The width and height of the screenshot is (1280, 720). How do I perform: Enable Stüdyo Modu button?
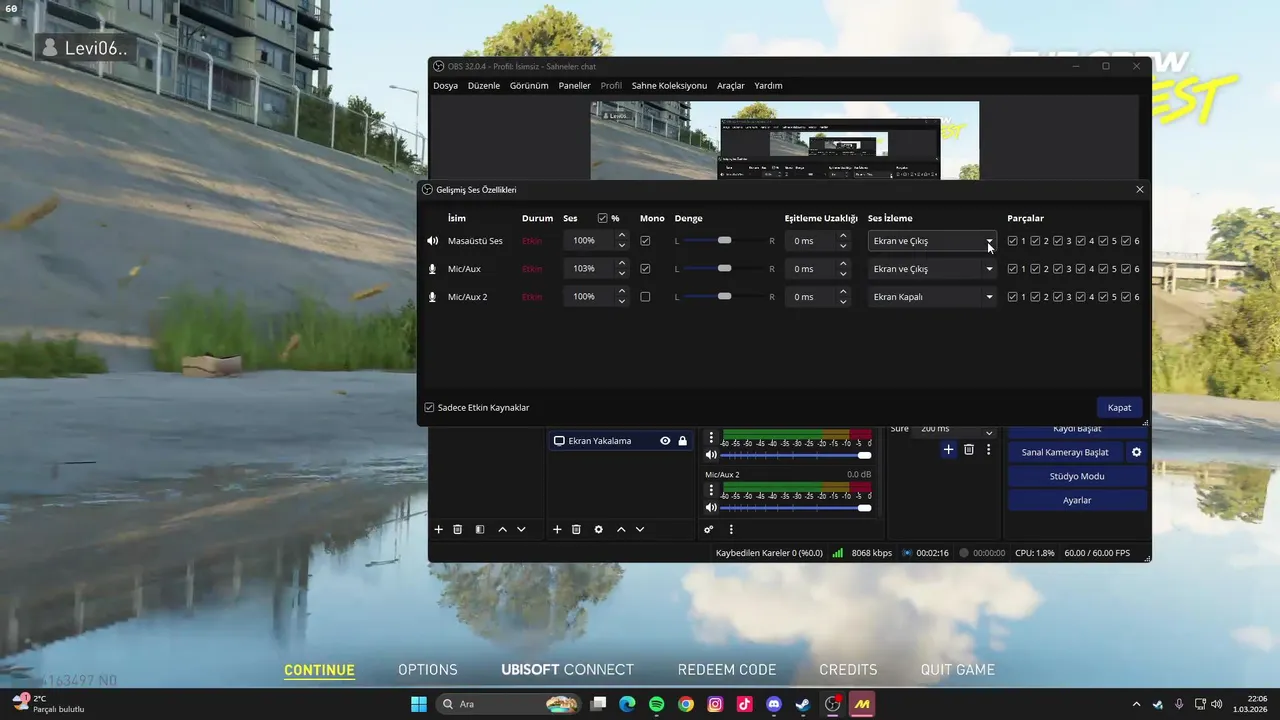pyautogui.click(x=1077, y=476)
